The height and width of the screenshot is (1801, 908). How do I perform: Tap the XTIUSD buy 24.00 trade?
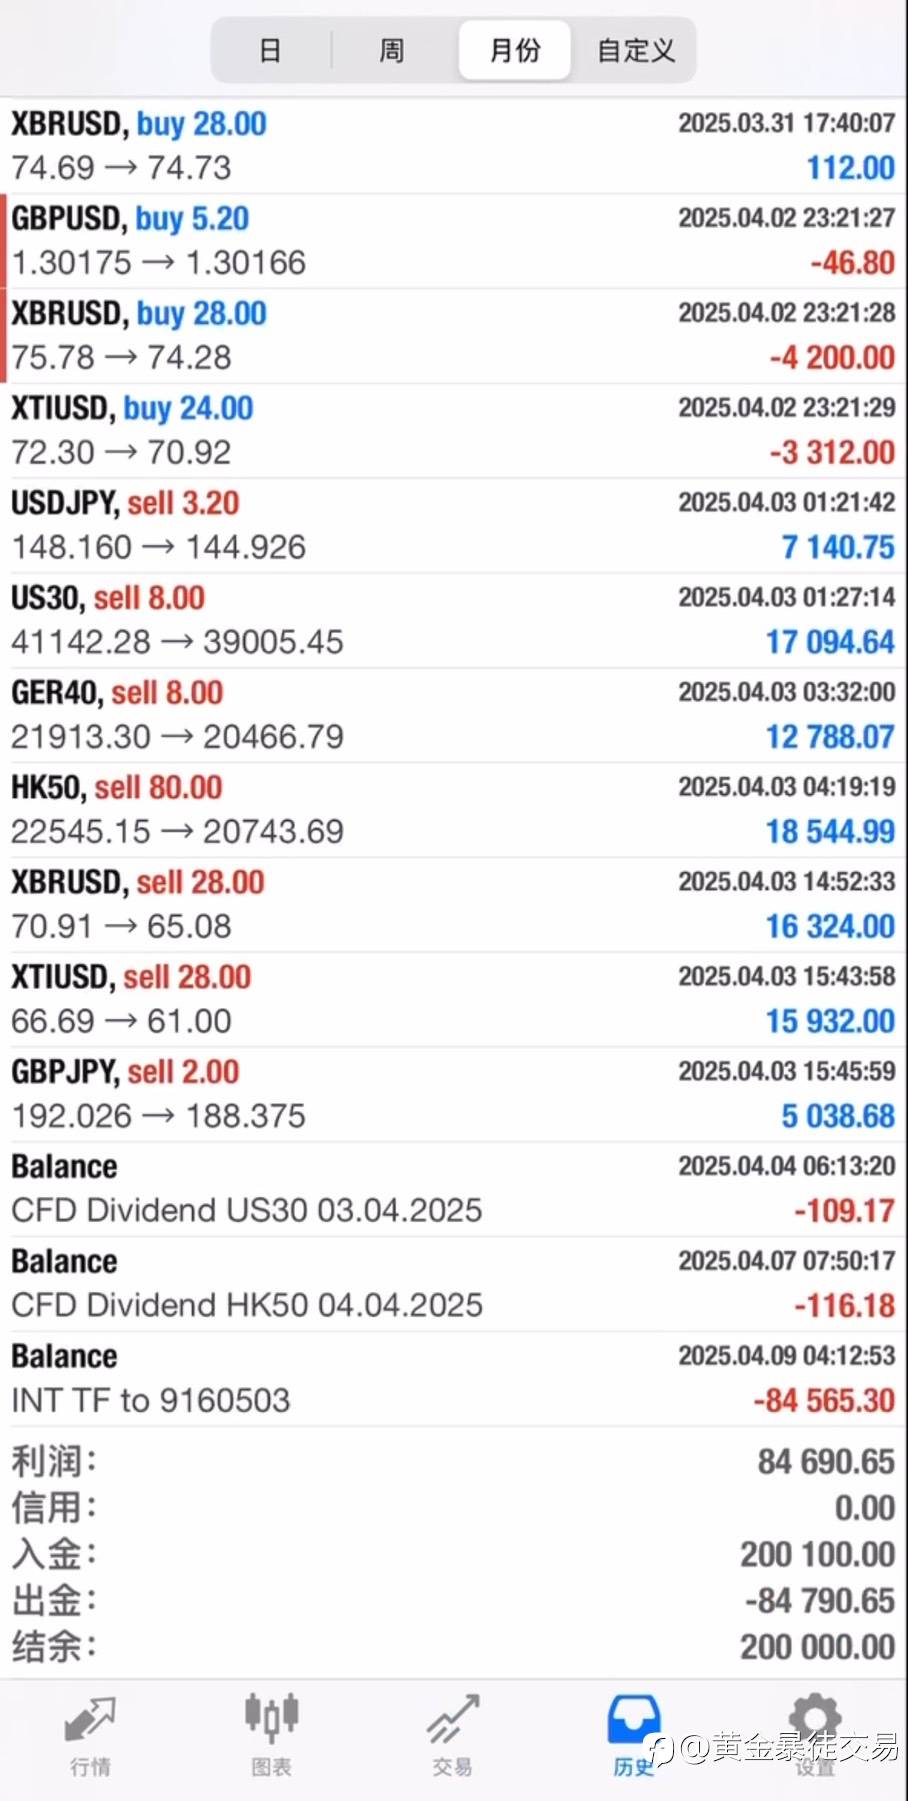[x=454, y=430]
